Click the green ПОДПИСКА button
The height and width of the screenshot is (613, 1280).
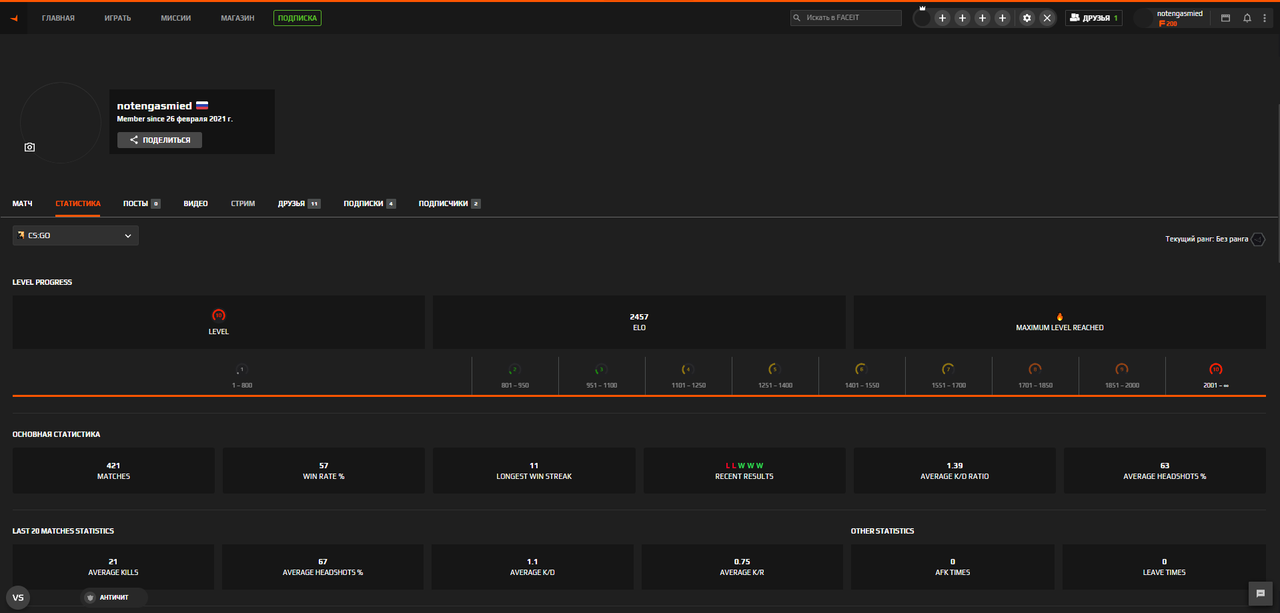click(297, 18)
